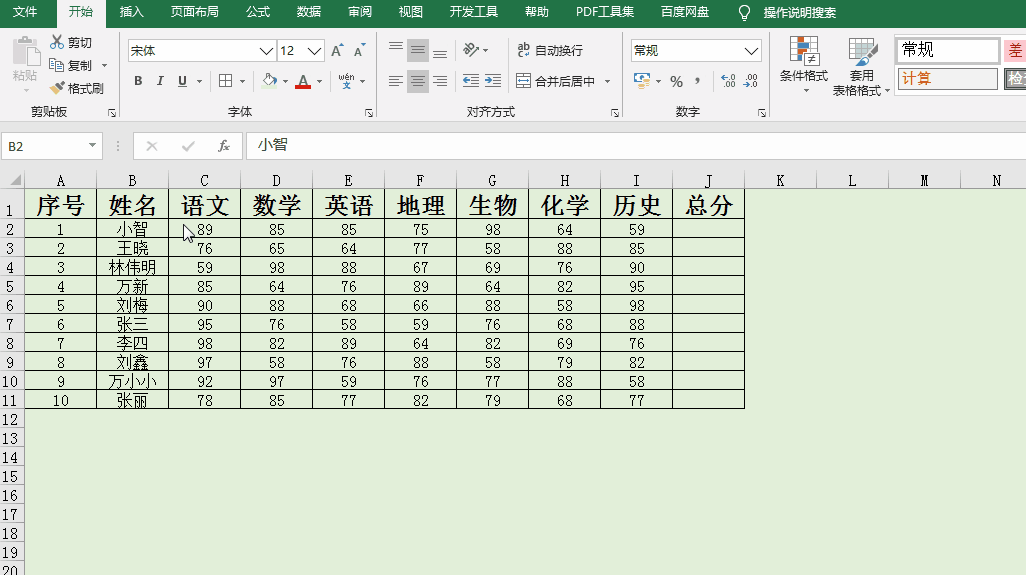Image resolution: width=1026 pixels, height=575 pixels.
Task: Select row 12 header
Action: click(x=11, y=419)
